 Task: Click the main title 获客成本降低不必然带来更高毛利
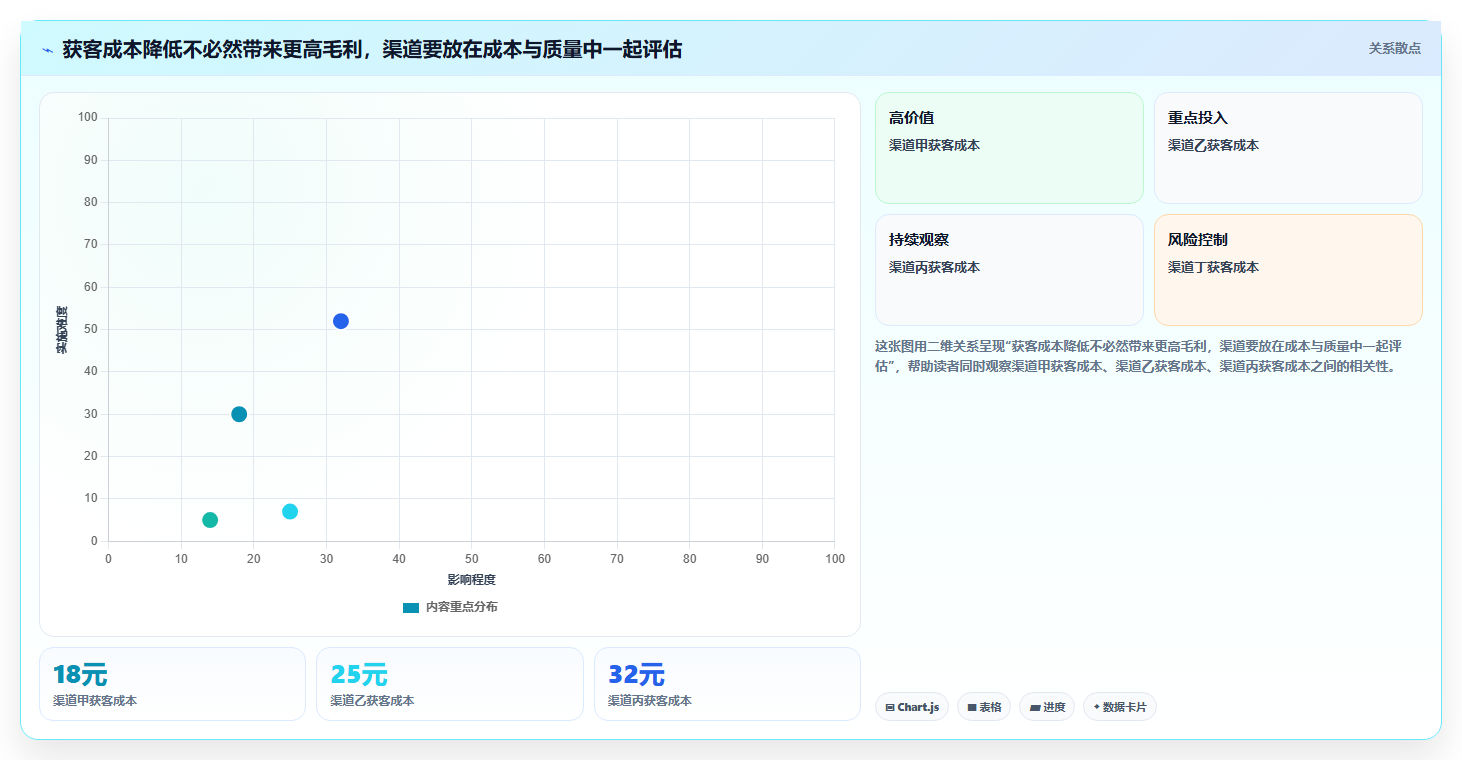tap(372, 49)
